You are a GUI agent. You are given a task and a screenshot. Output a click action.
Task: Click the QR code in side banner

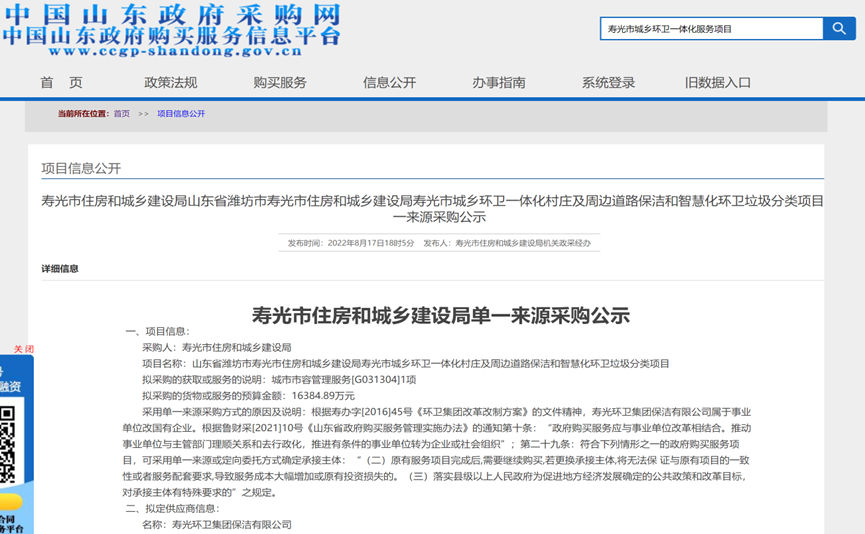(x=7, y=445)
